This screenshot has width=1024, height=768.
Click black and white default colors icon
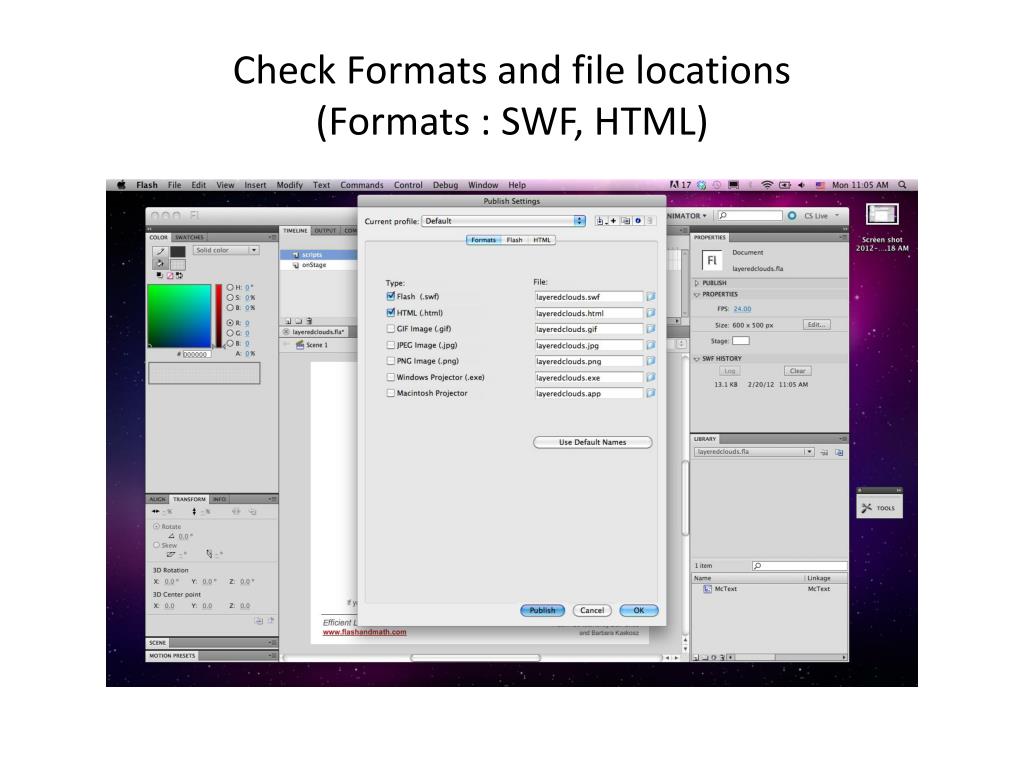coord(159,276)
